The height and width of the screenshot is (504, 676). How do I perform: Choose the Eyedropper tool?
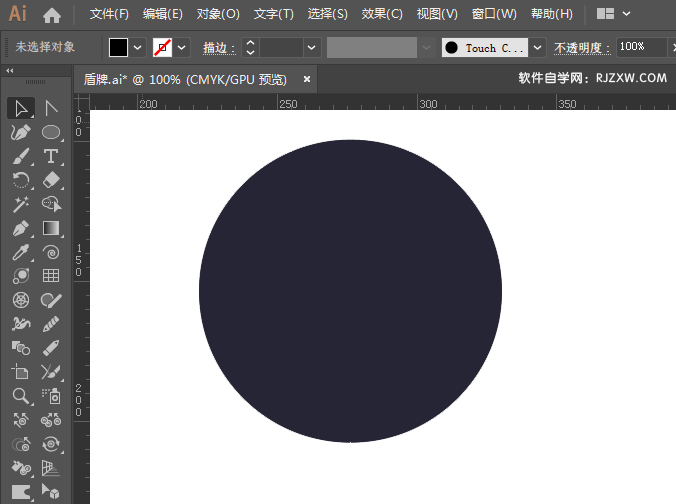click(21, 252)
